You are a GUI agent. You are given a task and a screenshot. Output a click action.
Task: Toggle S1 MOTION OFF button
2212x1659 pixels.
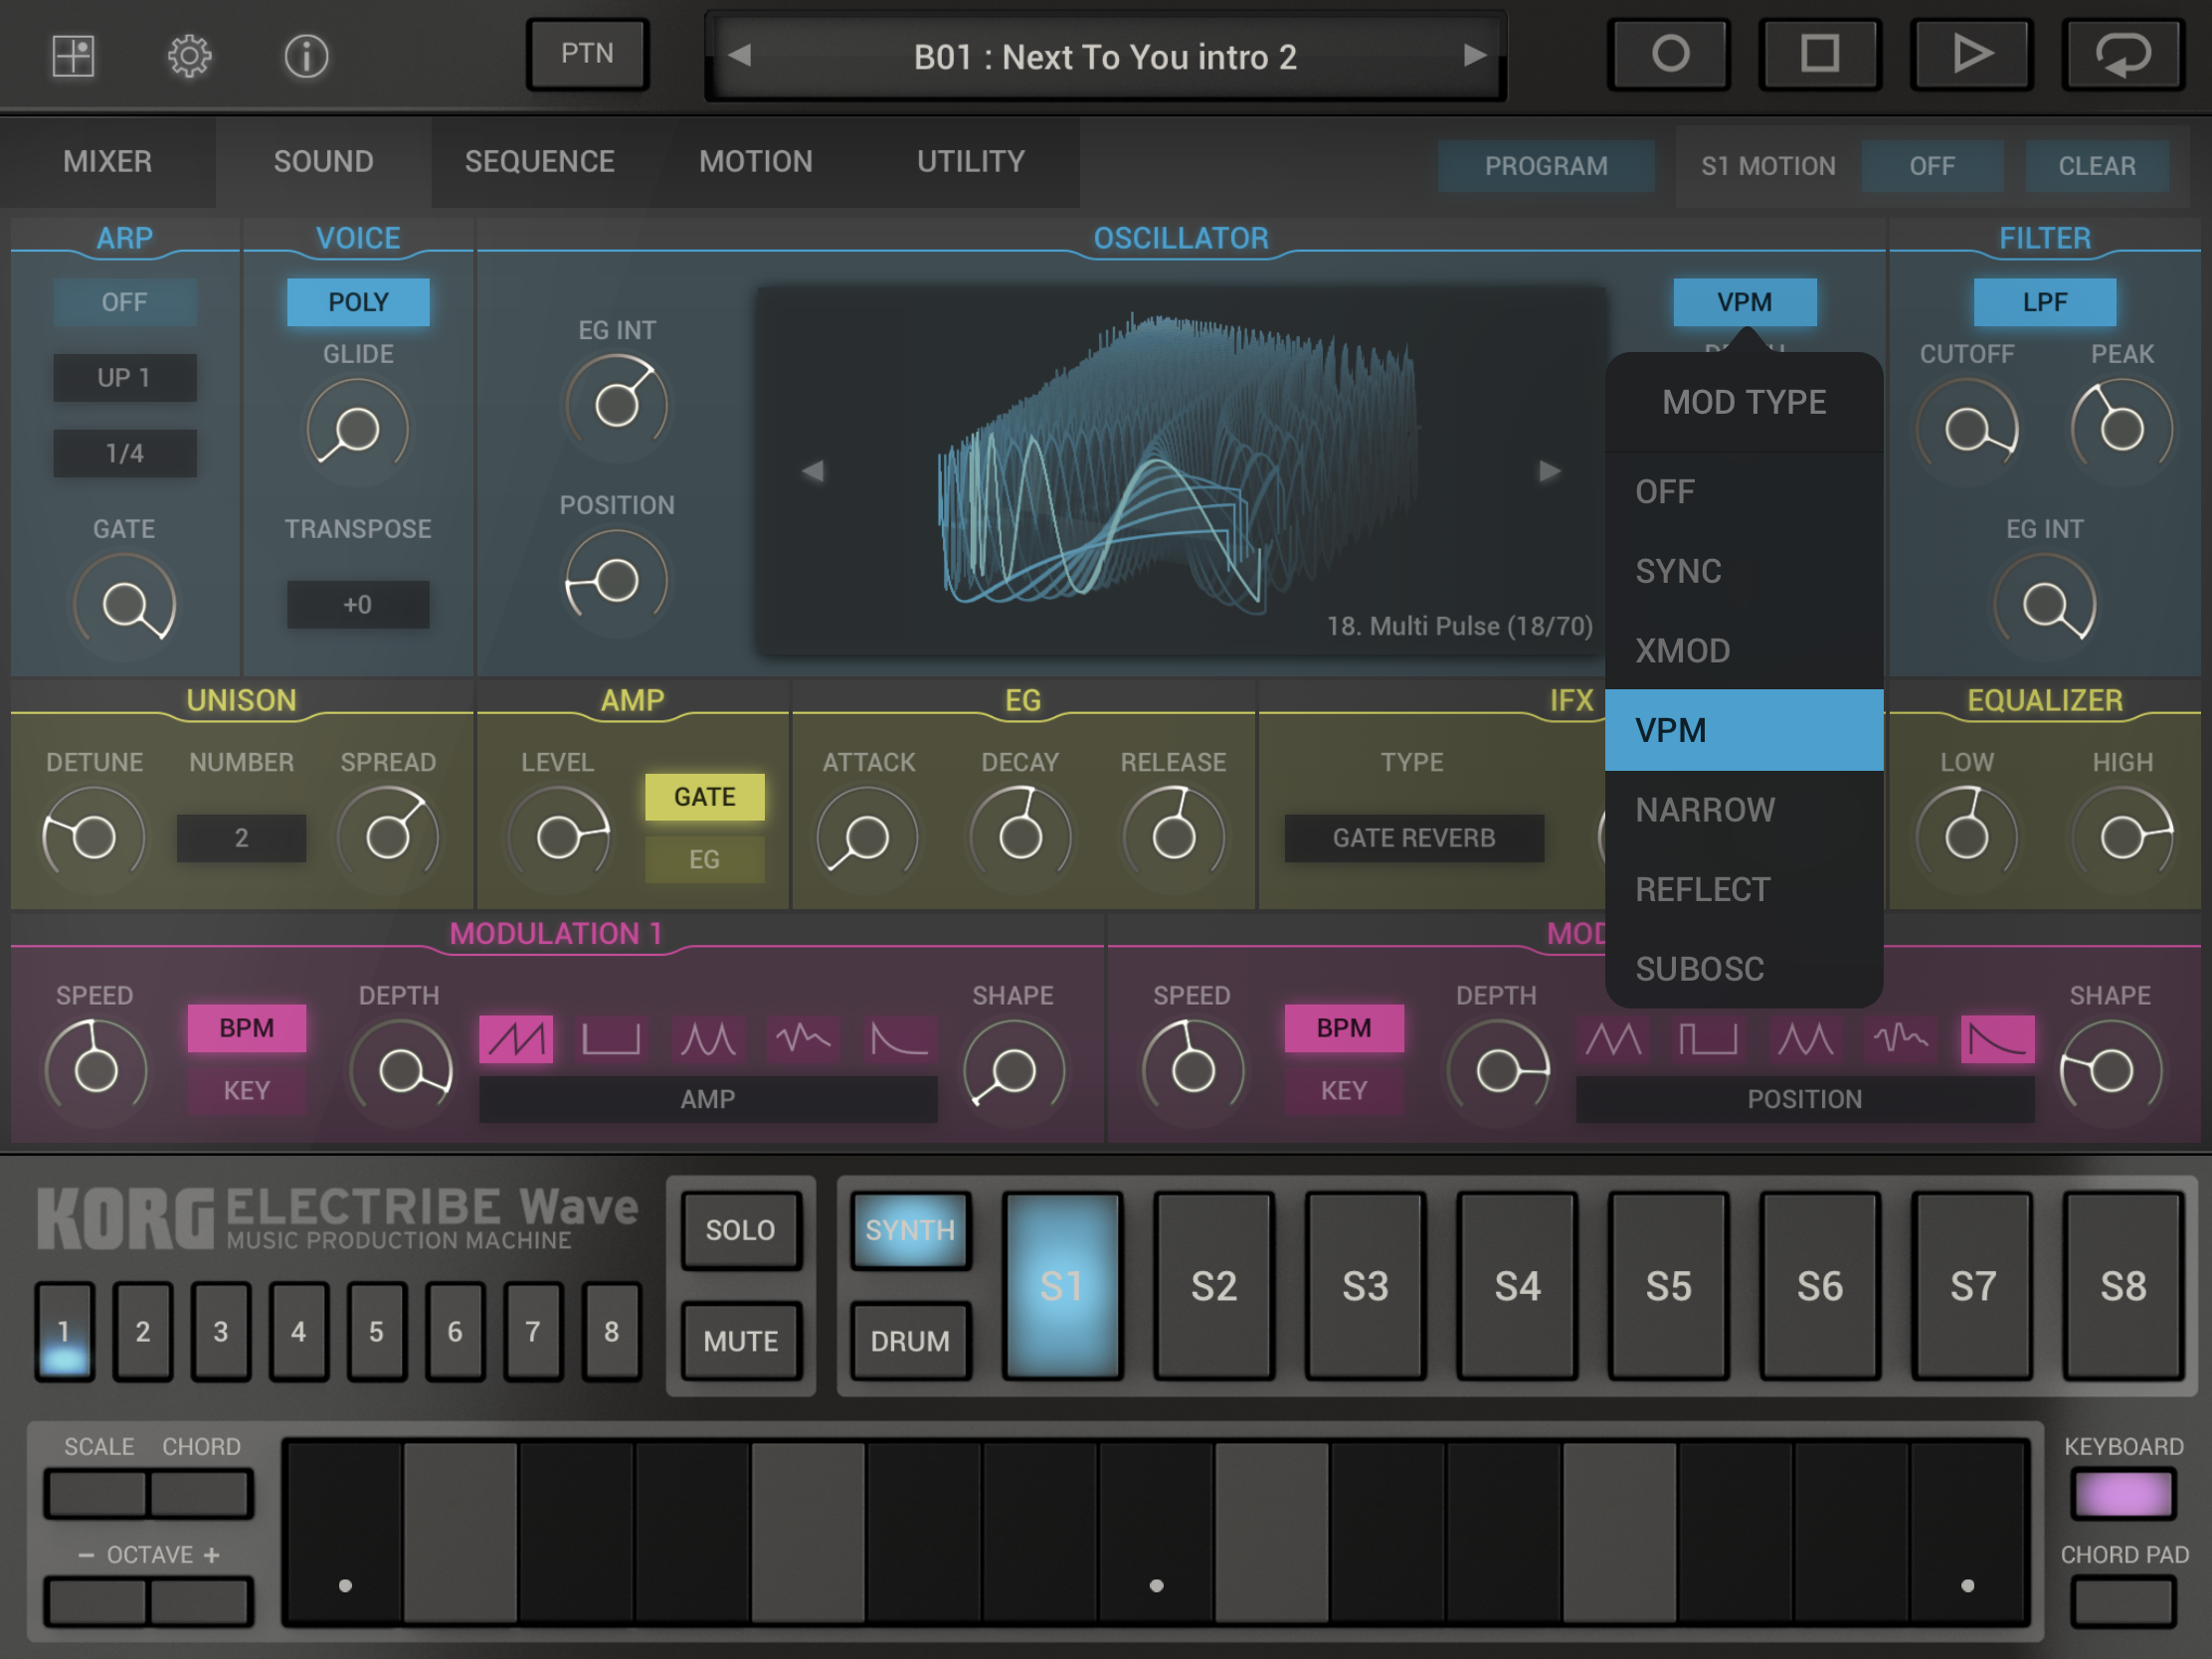click(1932, 166)
